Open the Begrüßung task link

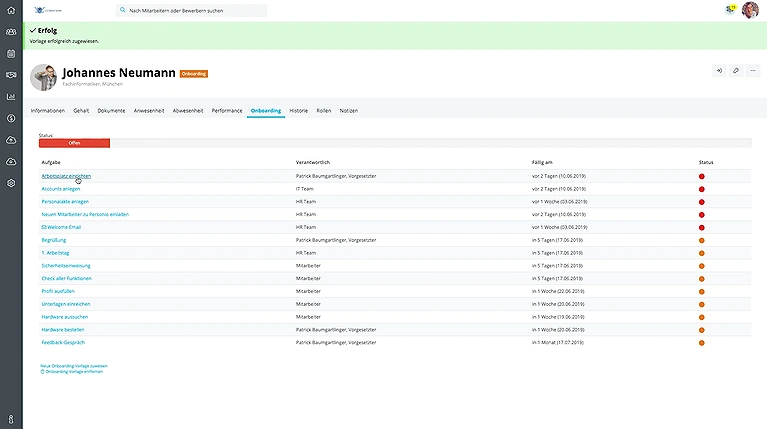[x=54, y=240]
